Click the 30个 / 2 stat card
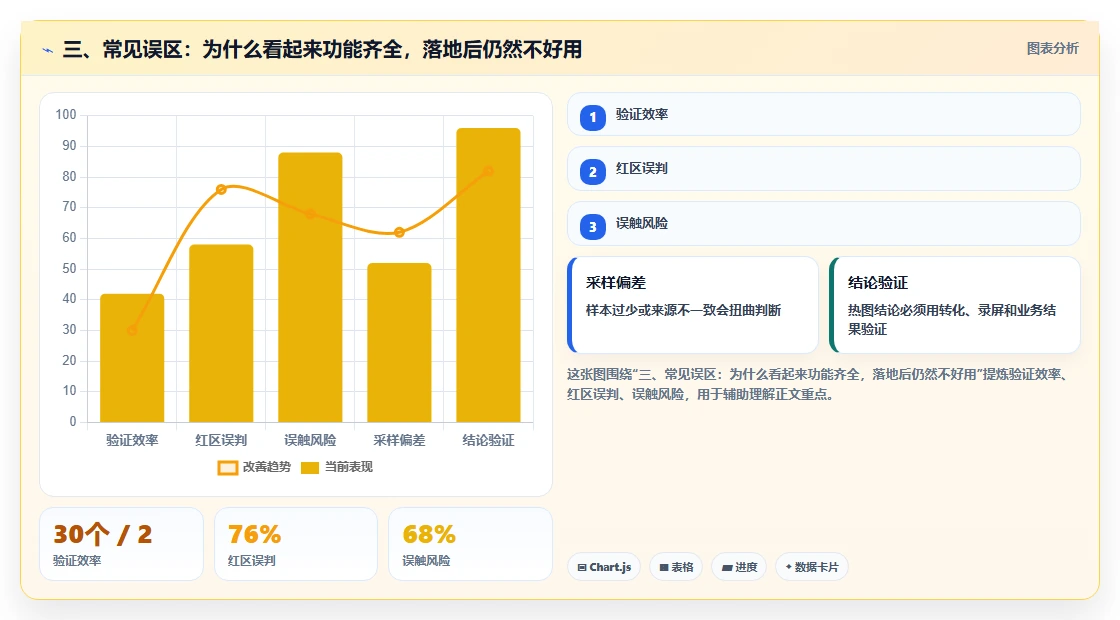 [121, 544]
